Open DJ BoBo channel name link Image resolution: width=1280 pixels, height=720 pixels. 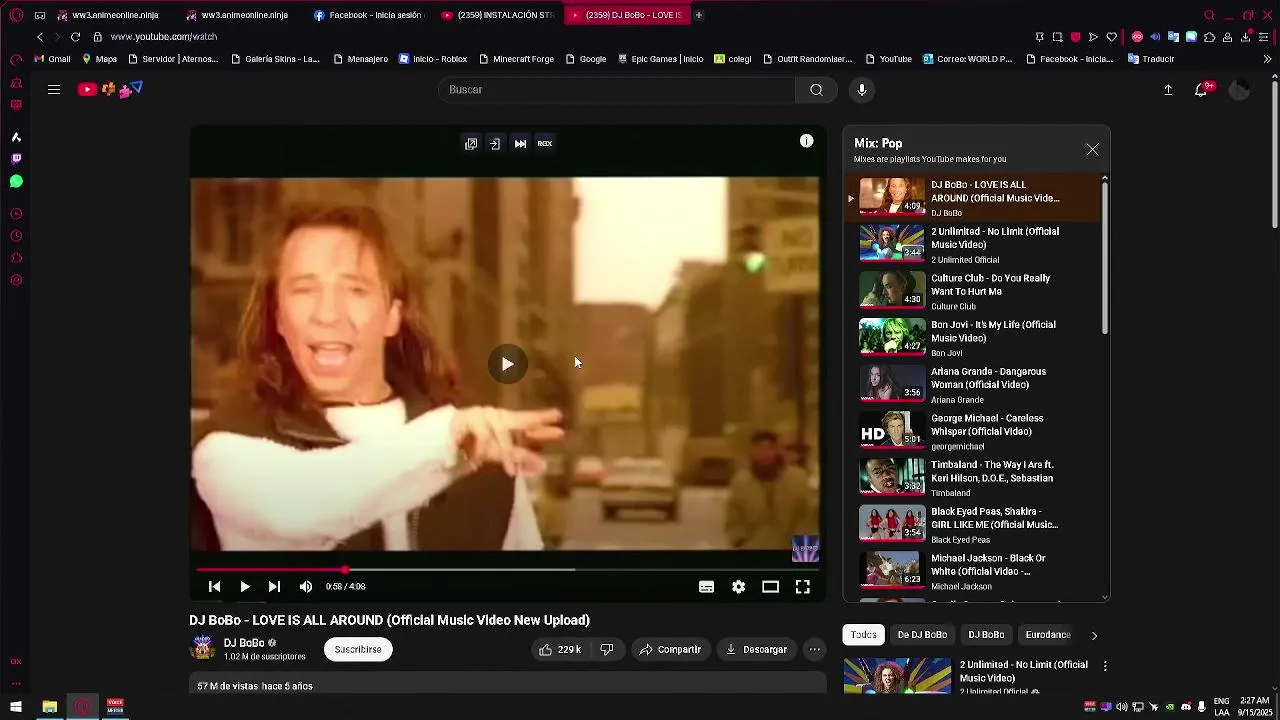[244, 643]
